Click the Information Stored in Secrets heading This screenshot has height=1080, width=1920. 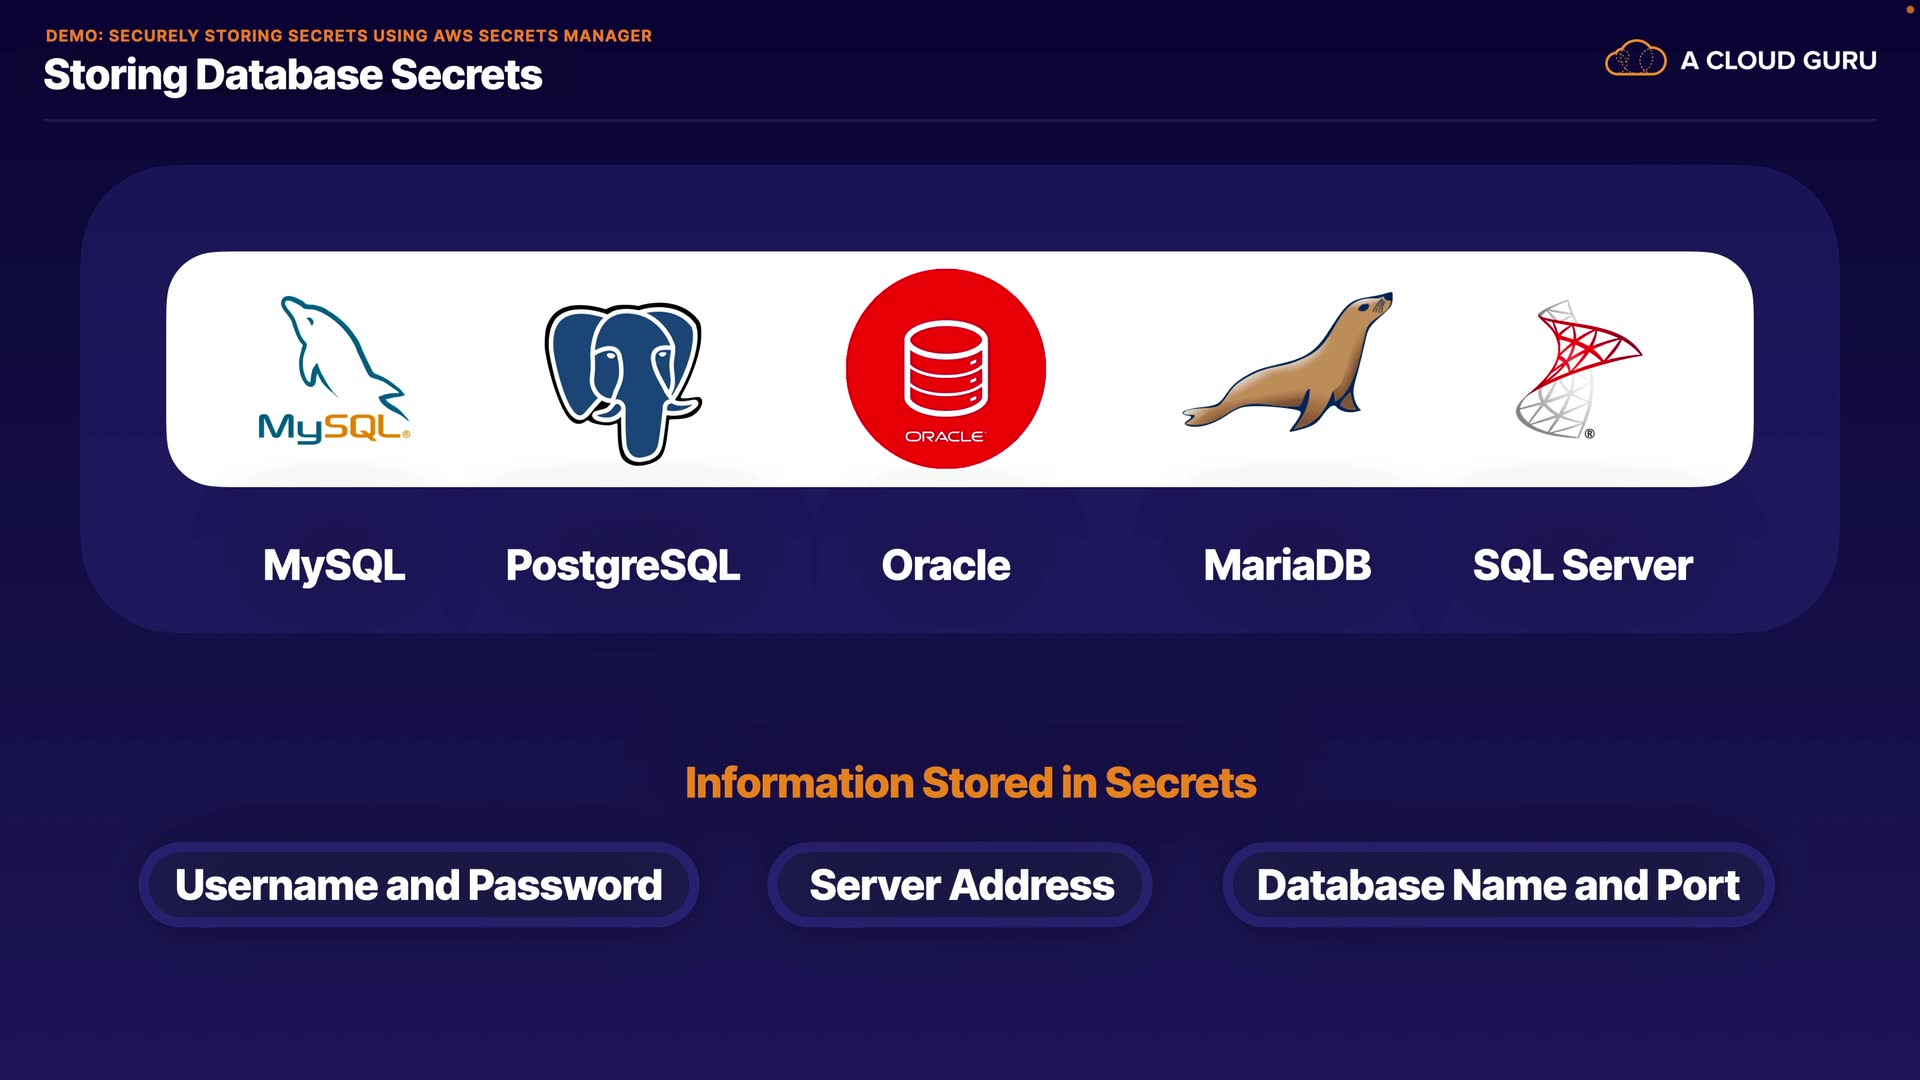point(970,783)
